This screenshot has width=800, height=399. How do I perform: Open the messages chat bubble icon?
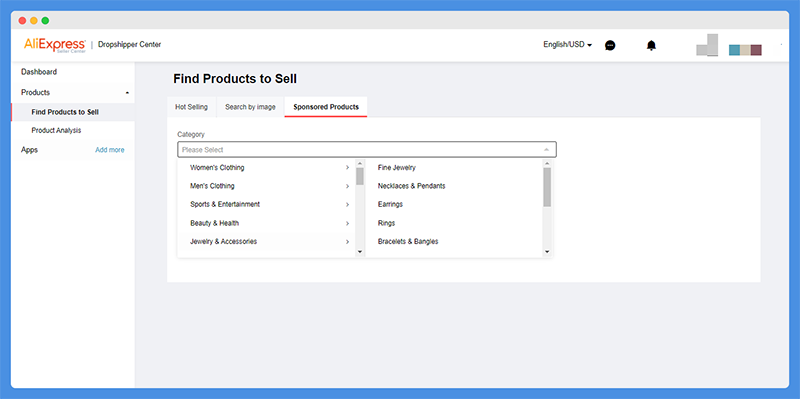pos(610,45)
